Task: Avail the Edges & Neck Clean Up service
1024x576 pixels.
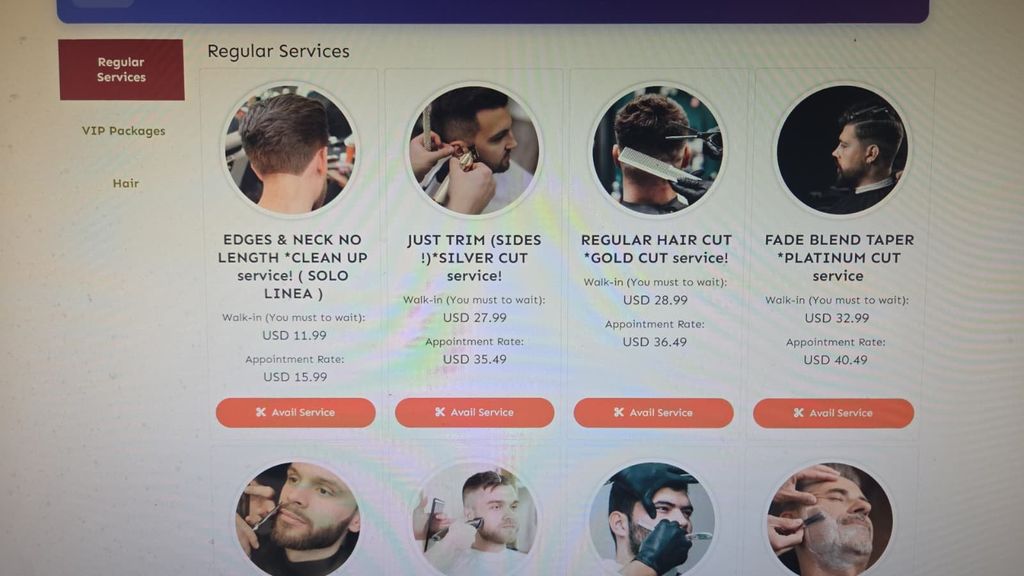Action: click(x=295, y=413)
